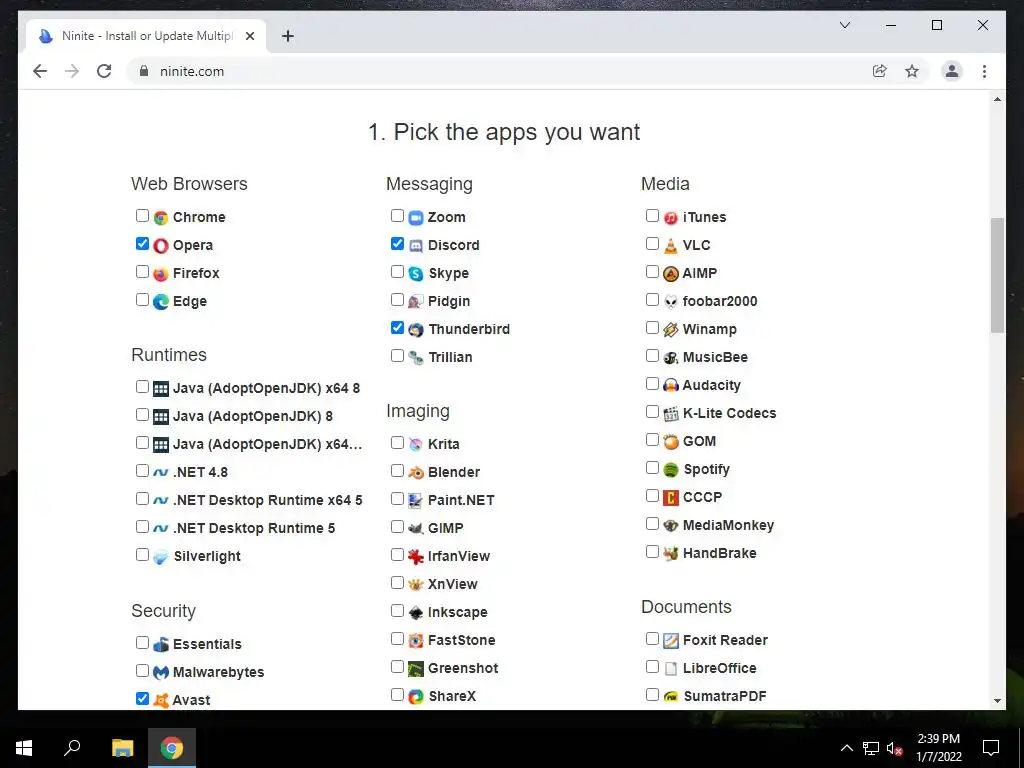Open the taskbar clock showing 2:39 PM
Screen dimensions: 1024x768
[x=938, y=748]
